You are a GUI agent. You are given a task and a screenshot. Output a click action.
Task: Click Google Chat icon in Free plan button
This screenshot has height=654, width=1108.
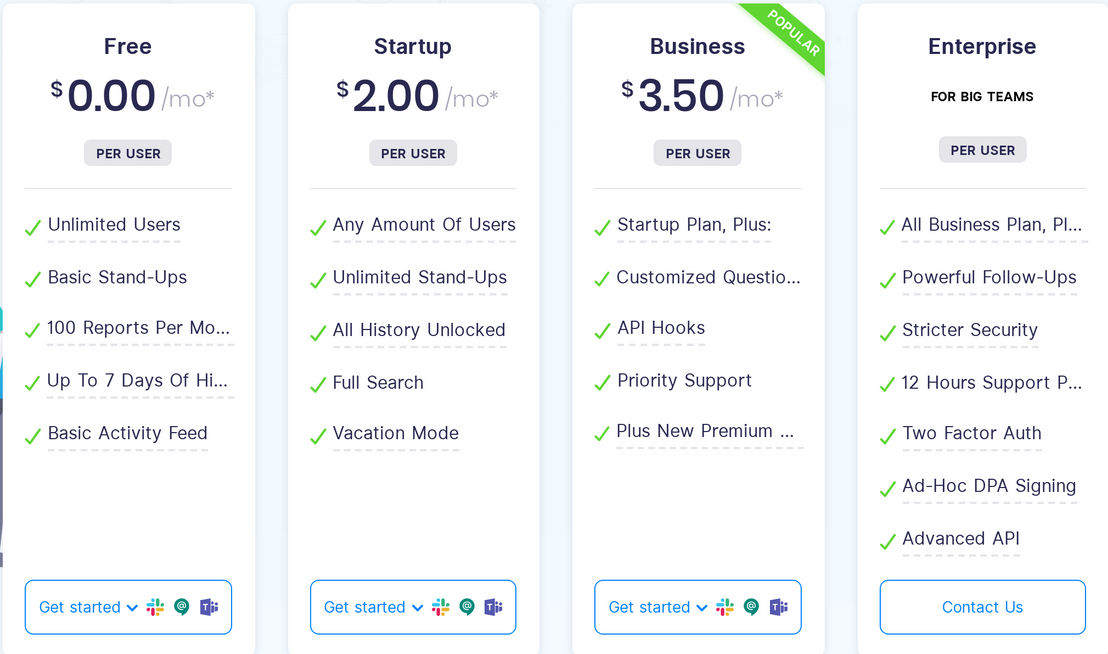182,607
